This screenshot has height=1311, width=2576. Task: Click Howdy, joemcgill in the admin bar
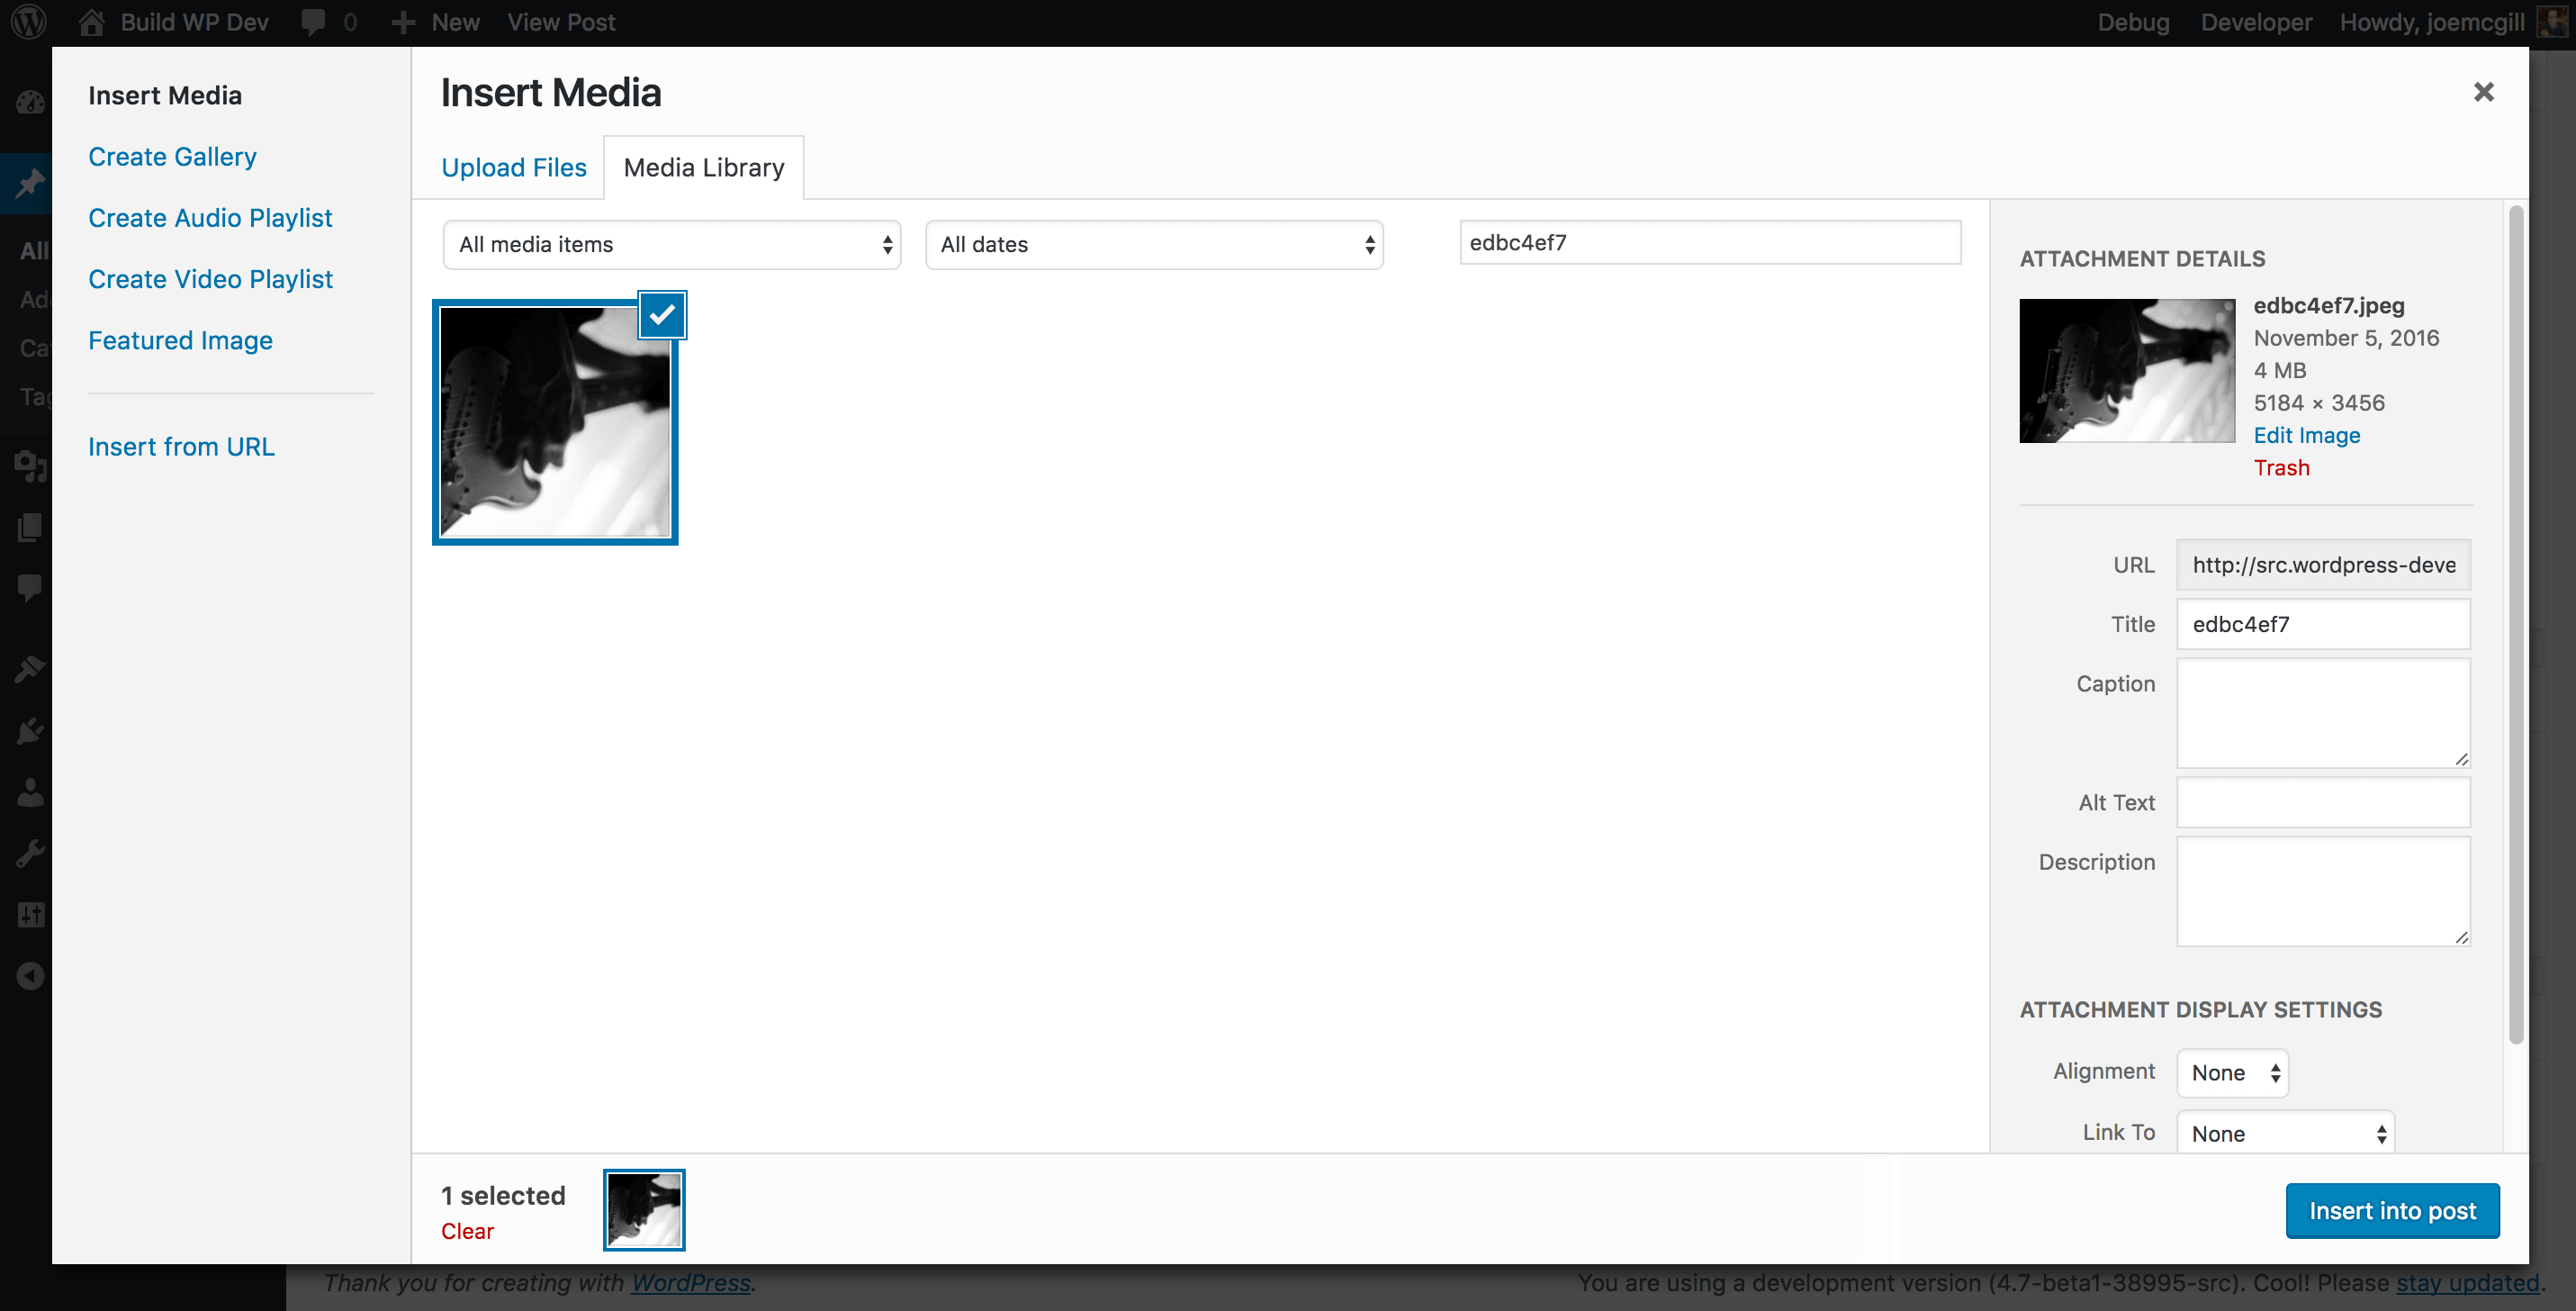pos(2432,22)
